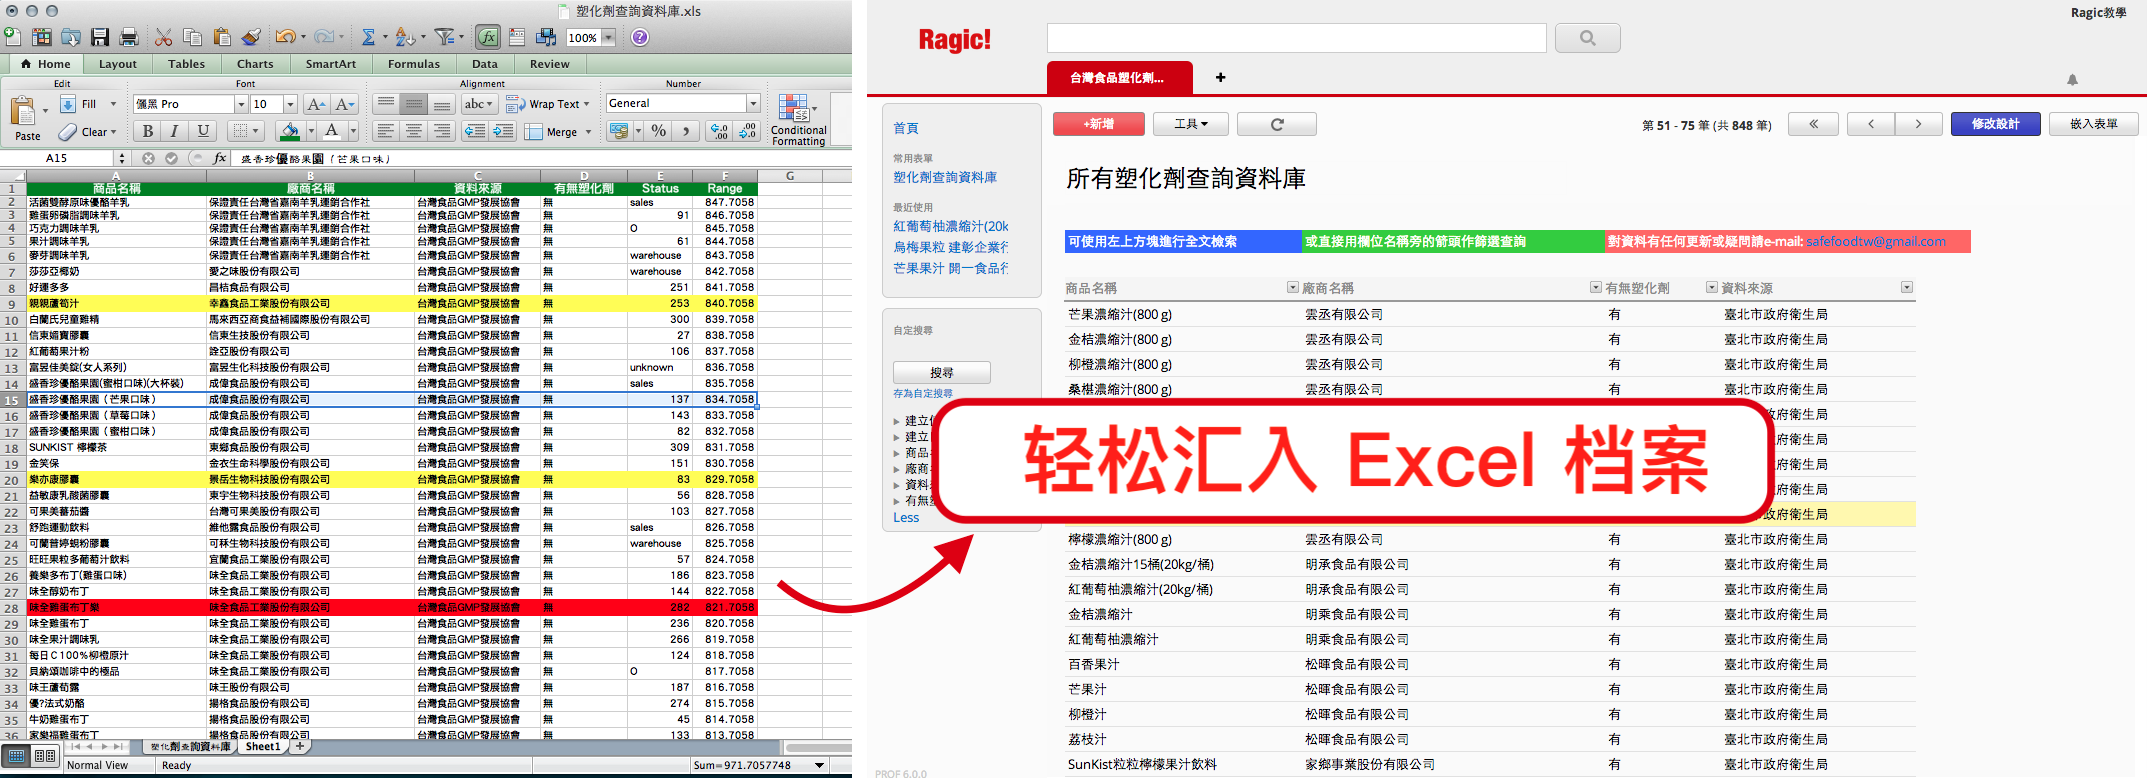Open the font size 10 dropdown
The image size is (2147, 778).
[290, 104]
